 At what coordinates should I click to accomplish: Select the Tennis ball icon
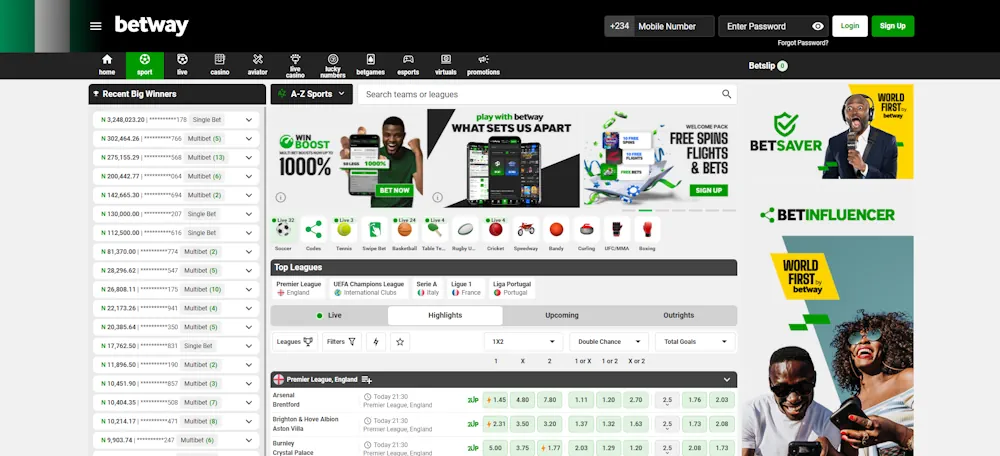click(x=344, y=230)
